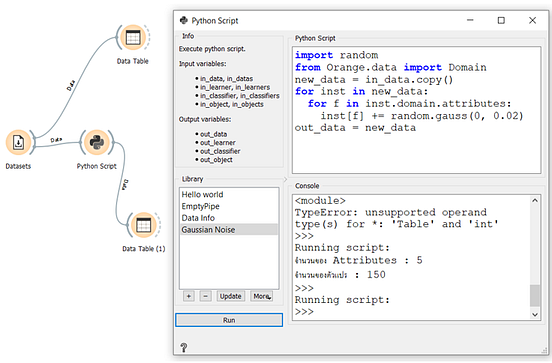Image resolution: width=552 pixels, height=363 pixels.
Task: Click the Datasets node label
Action: [x=18, y=166]
